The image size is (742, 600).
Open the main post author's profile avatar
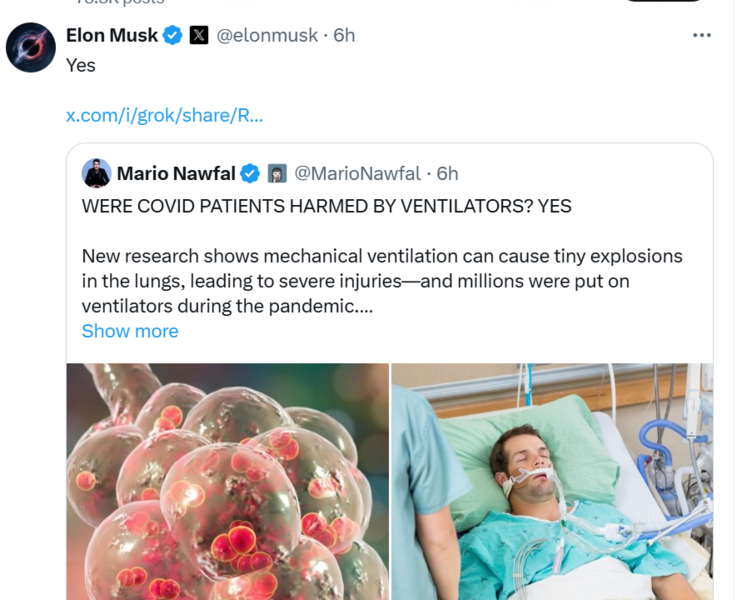coord(31,47)
